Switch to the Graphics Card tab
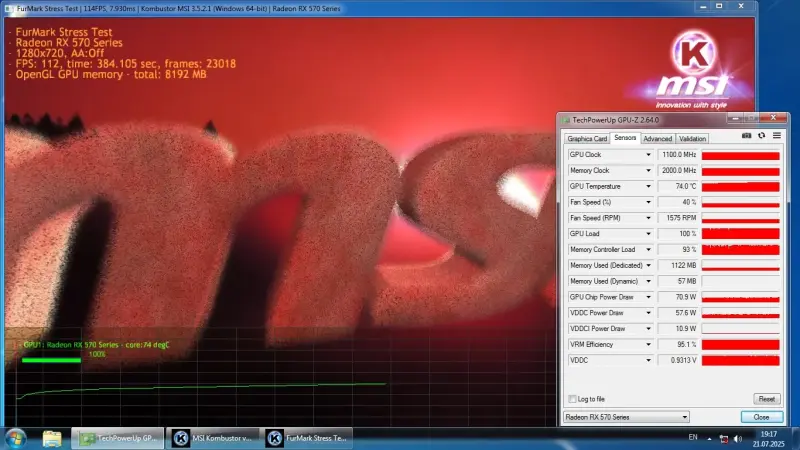The width and height of the screenshot is (800, 450). pyautogui.click(x=587, y=139)
